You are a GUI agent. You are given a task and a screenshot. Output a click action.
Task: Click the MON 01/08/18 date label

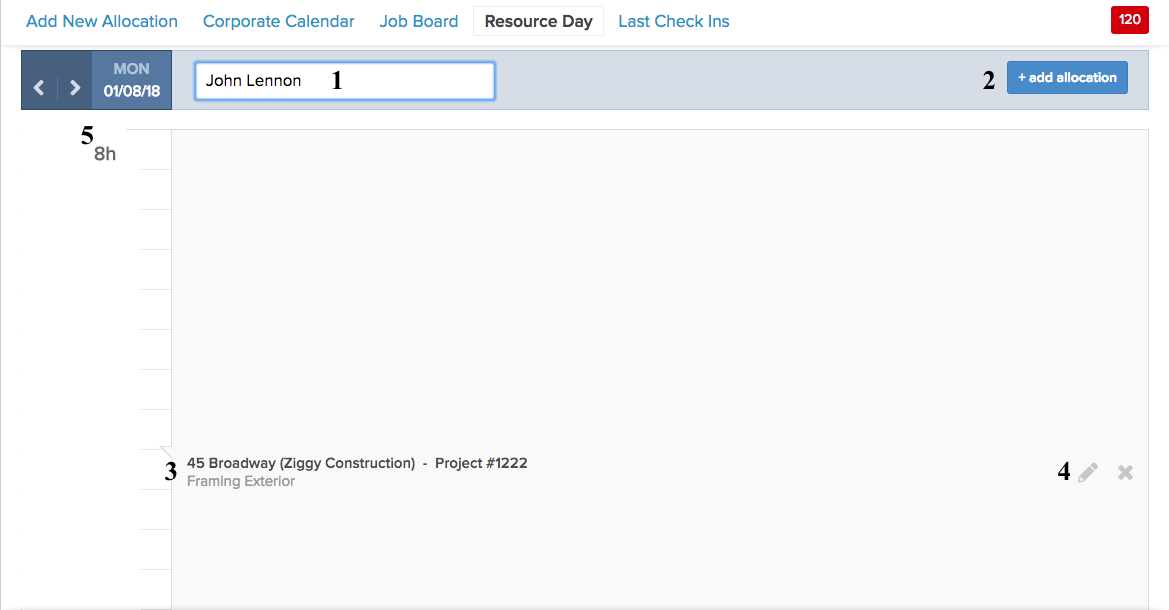tap(132, 80)
